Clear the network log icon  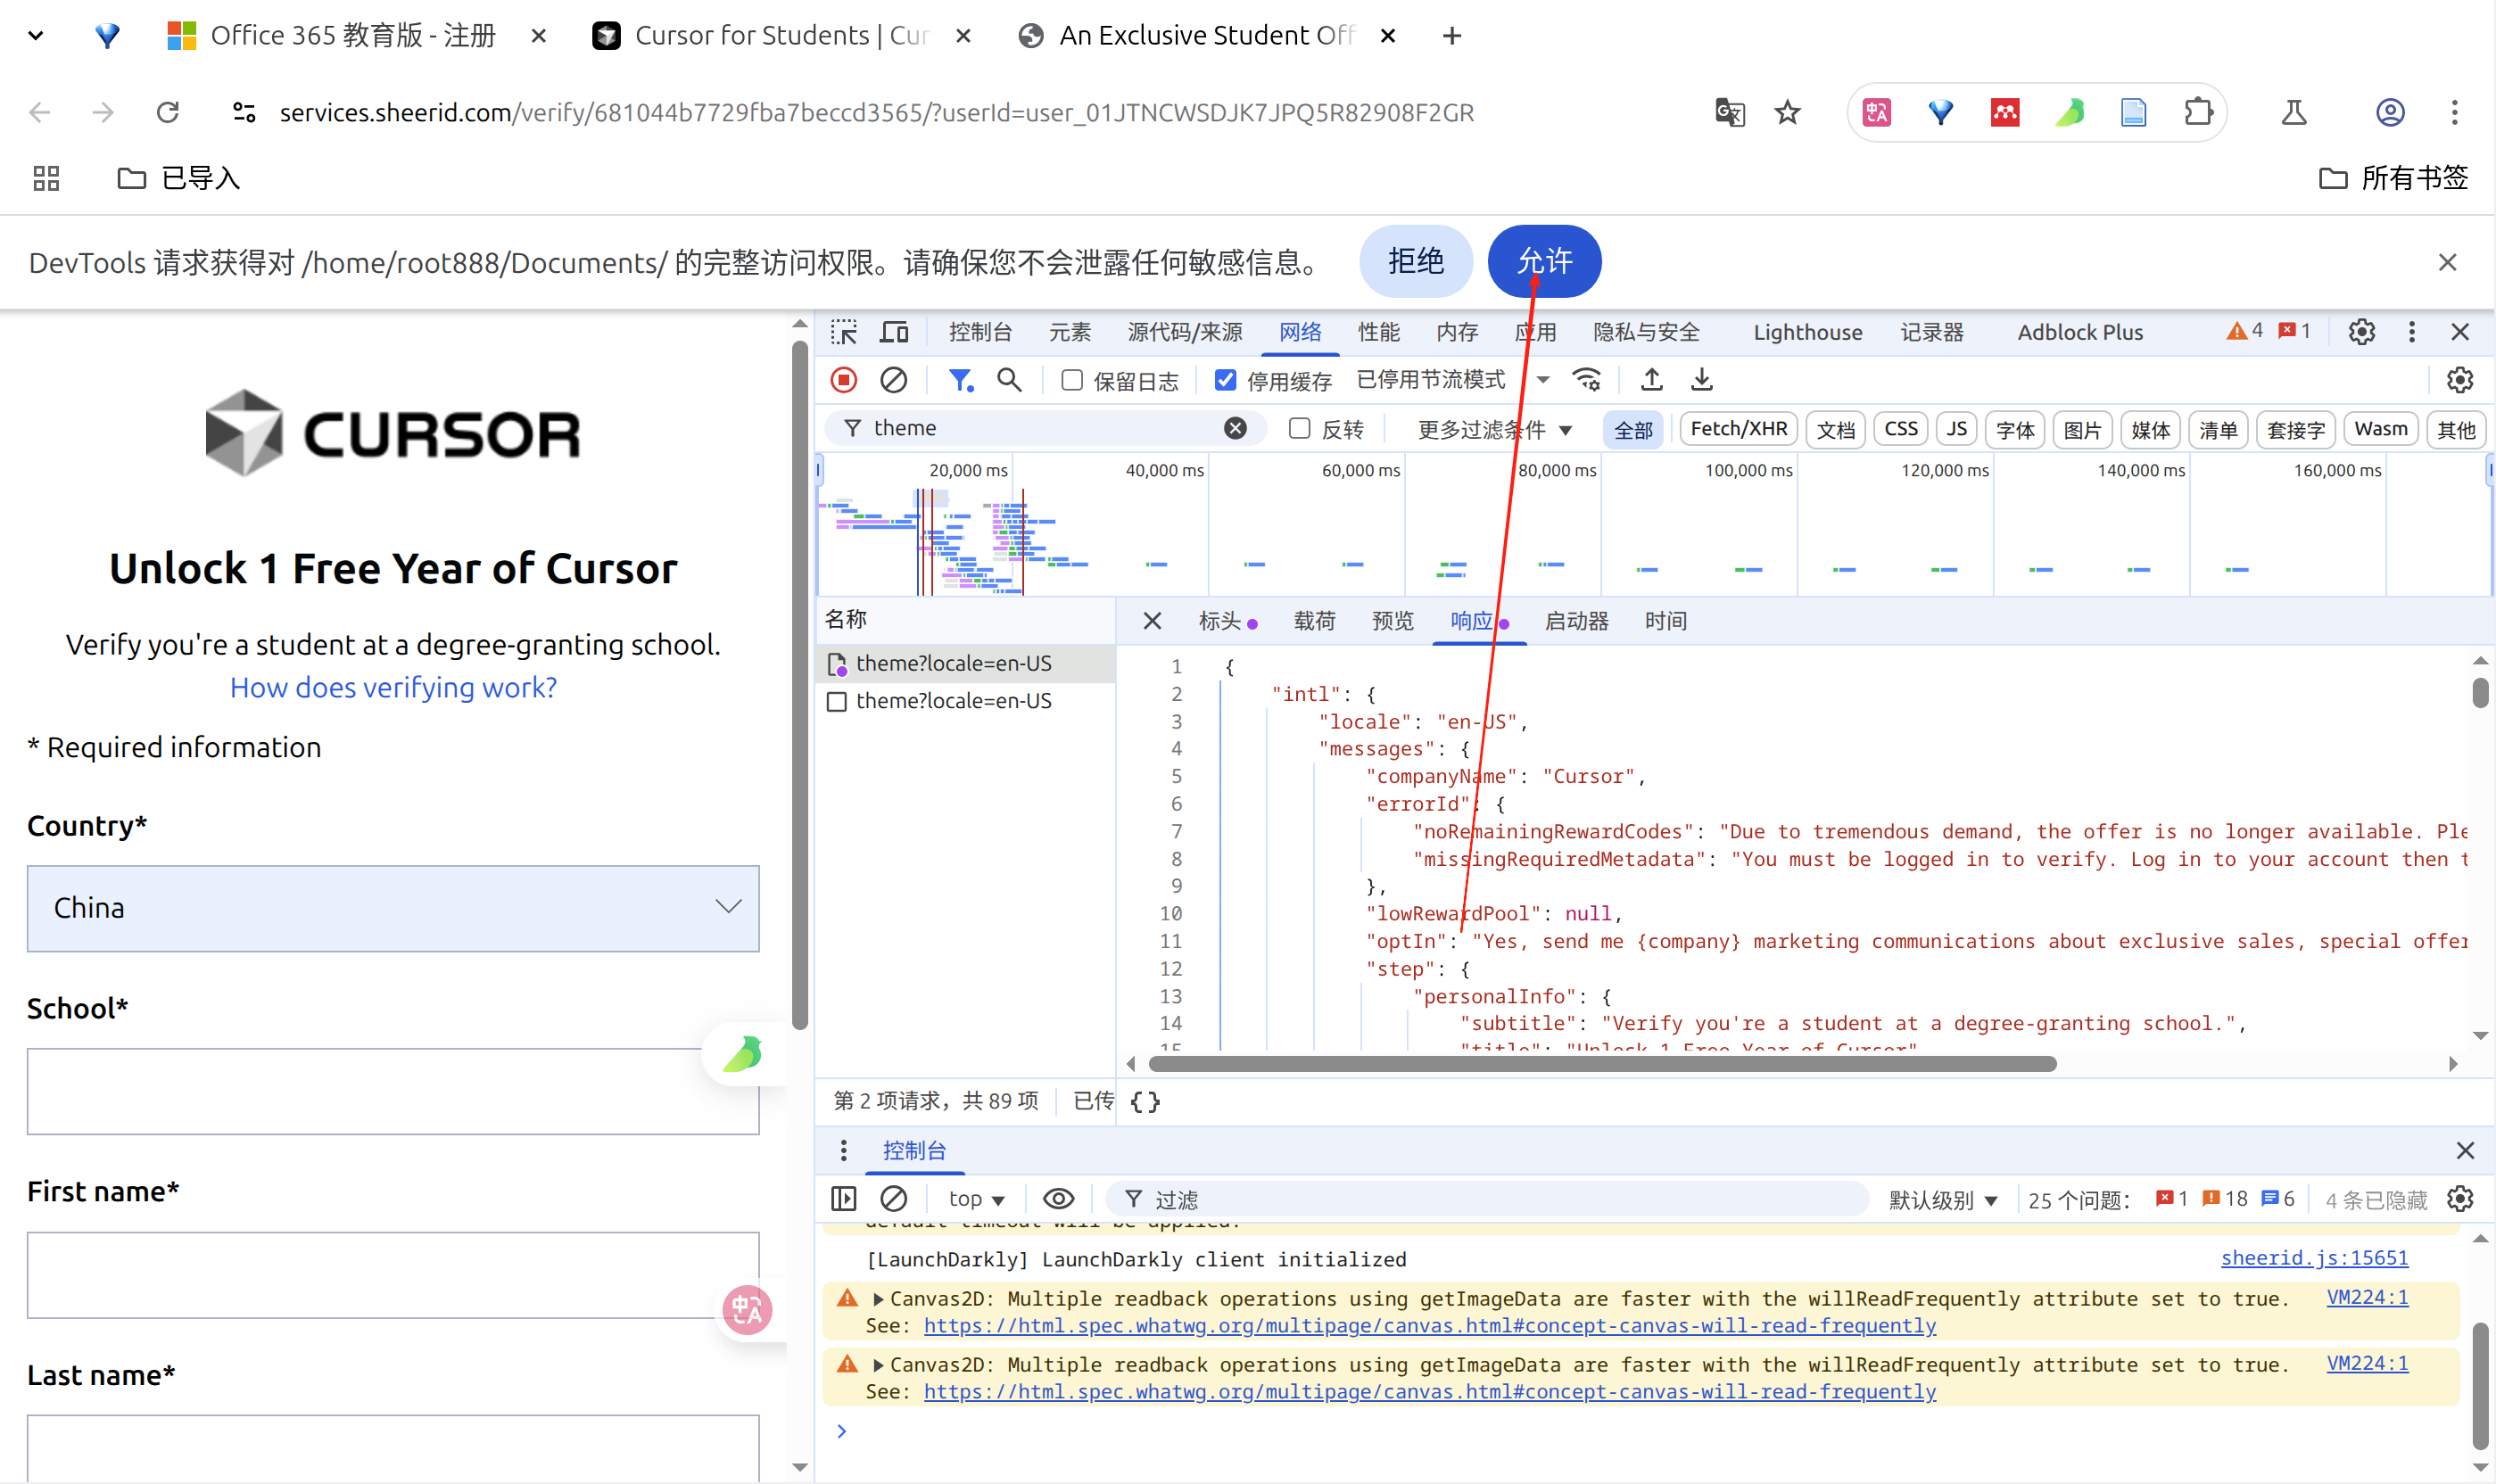click(893, 380)
